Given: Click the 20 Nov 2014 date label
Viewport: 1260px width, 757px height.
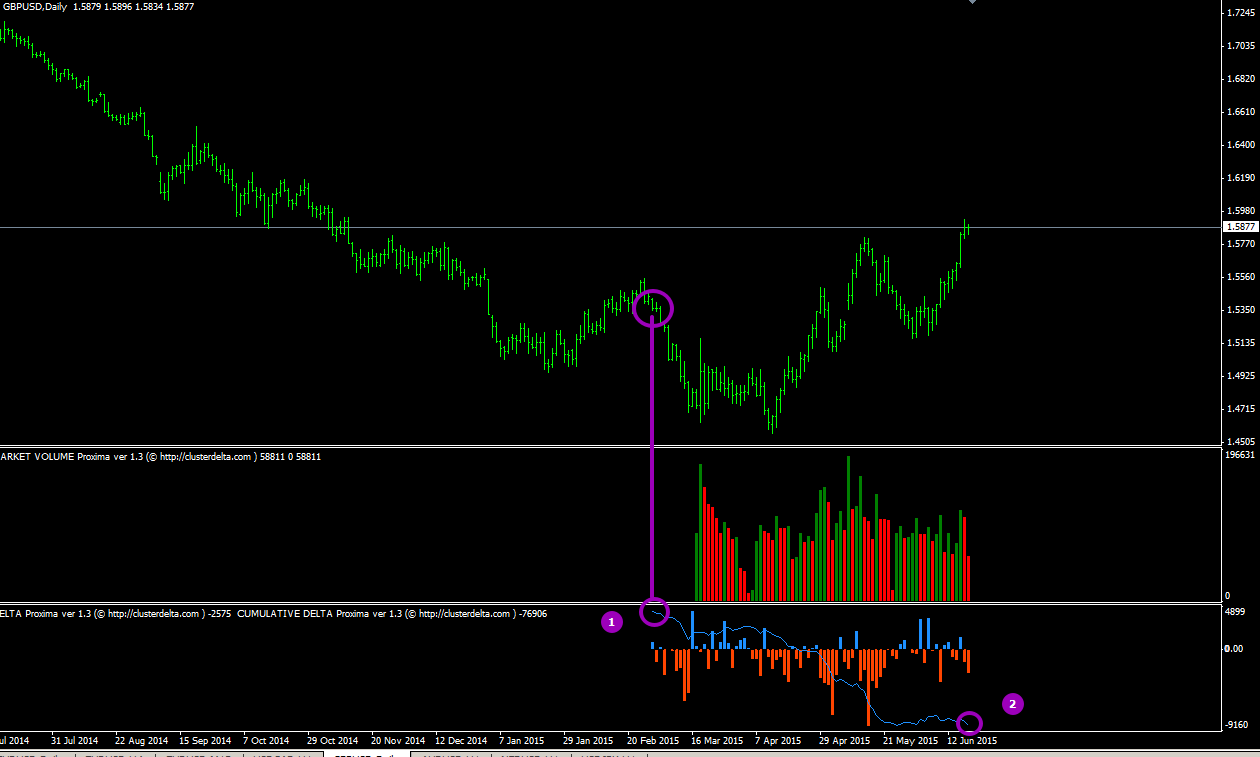Looking at the screenshot, I should coord(398,741).
